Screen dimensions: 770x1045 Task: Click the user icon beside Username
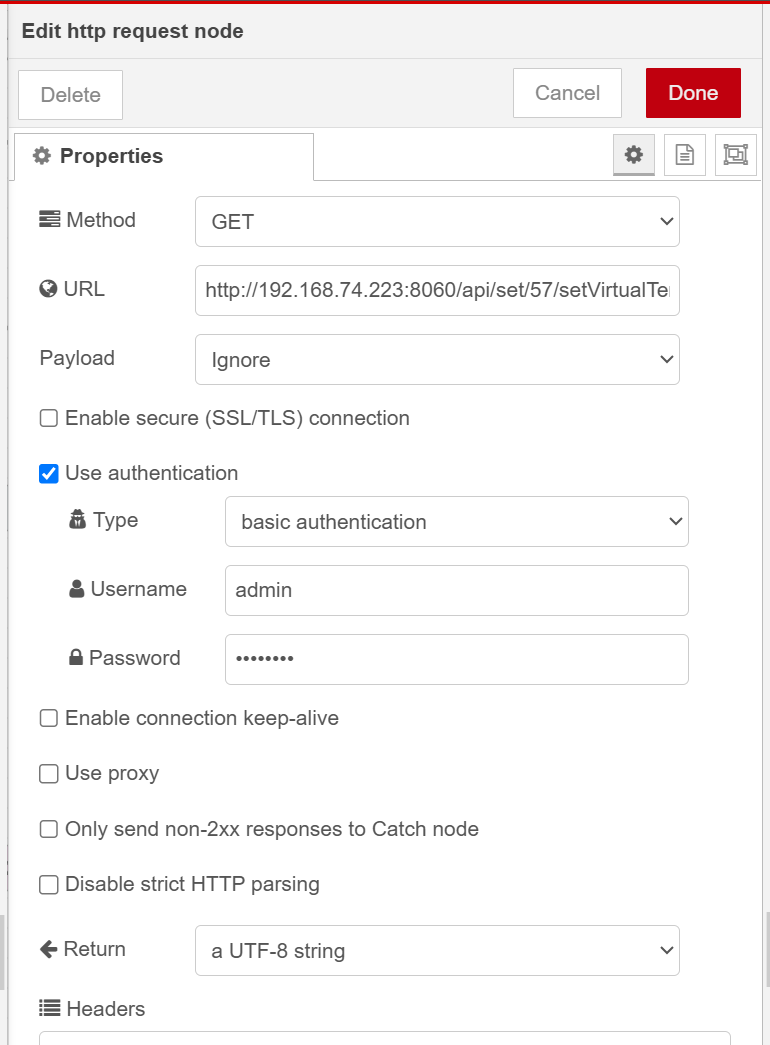77,590
